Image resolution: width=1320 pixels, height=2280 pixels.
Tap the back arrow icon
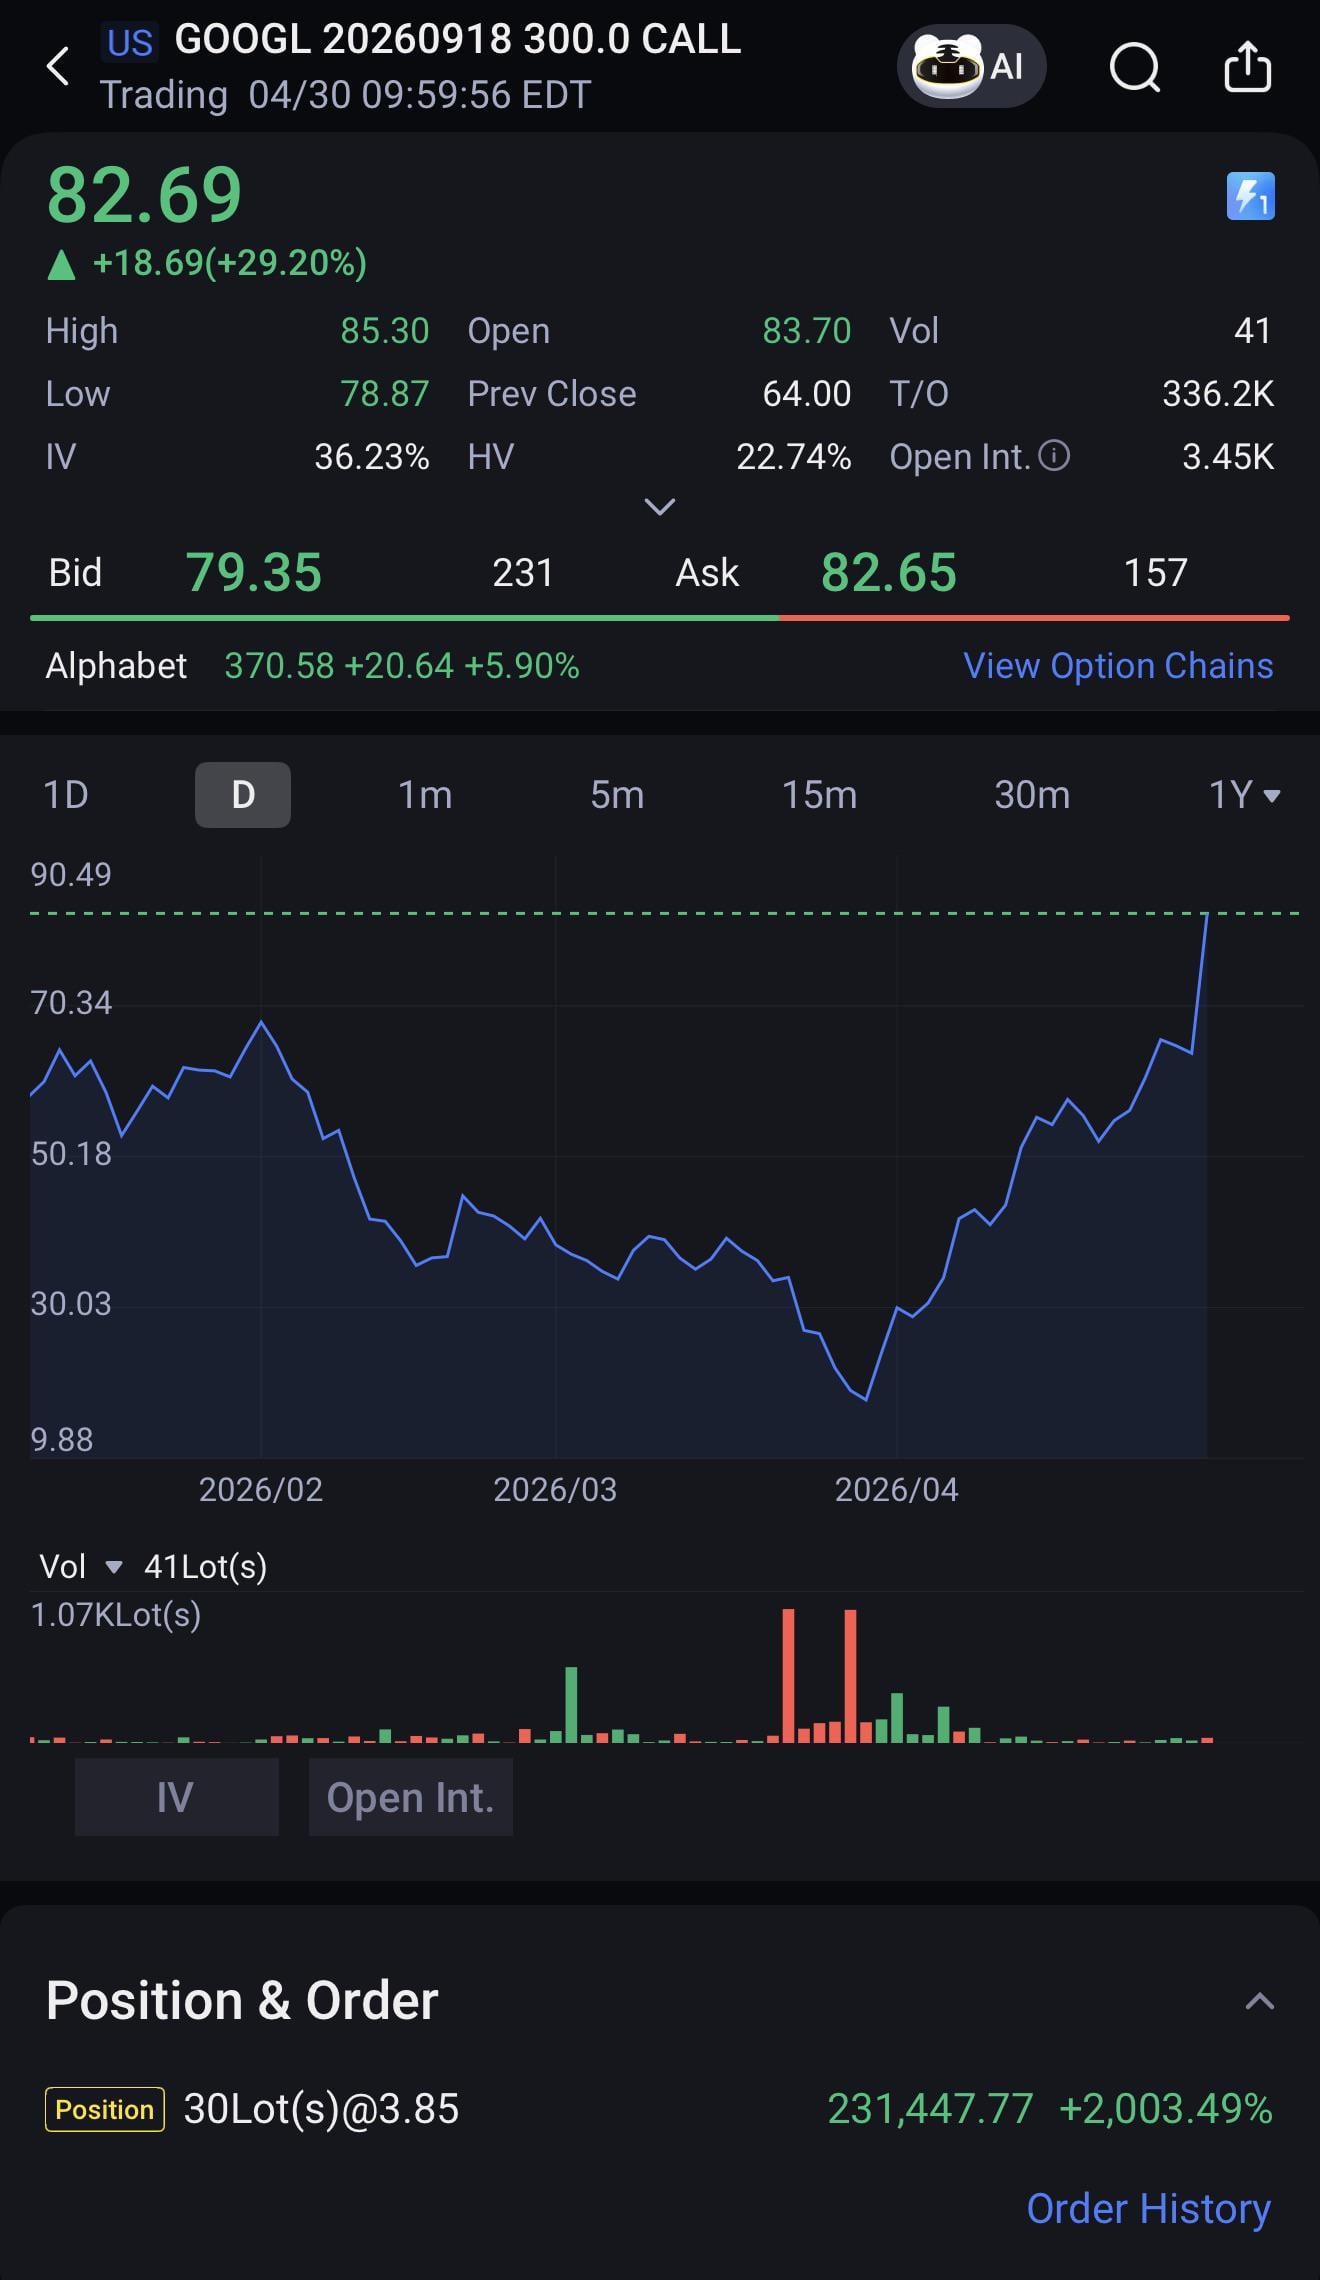58,67
